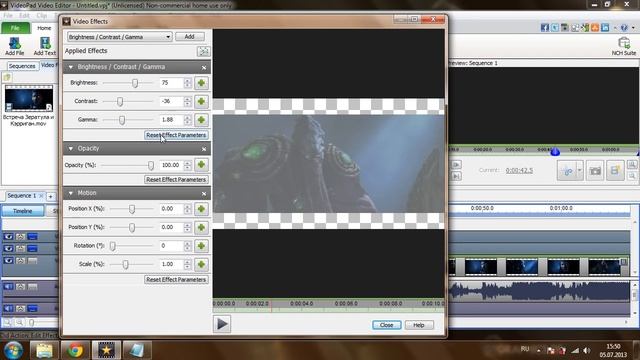Image resolution: width=640 pixels, height=360 pixels.
Task: Reset Opacity effect parameters
Action: 176,180
